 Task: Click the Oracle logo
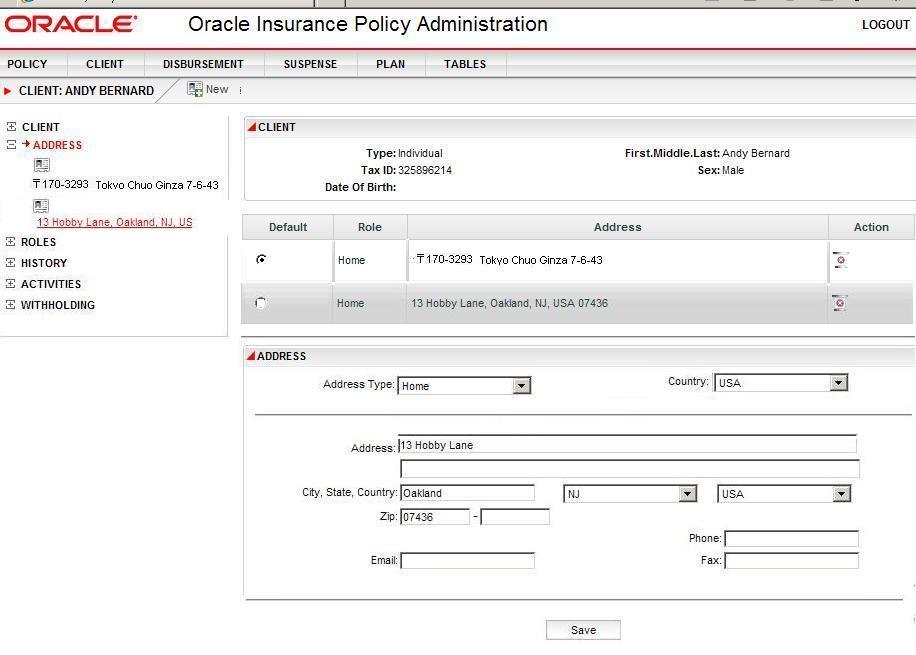click(71, 24)
